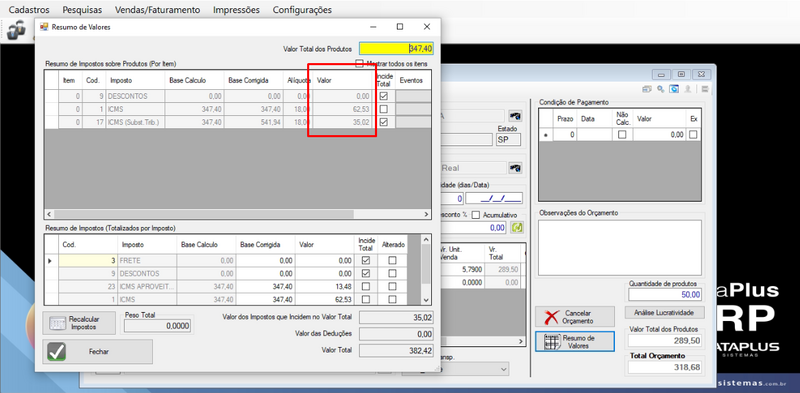
Task: Click the ICMS (Subst.Trib.) tax name cell
Action: point(136,122)
